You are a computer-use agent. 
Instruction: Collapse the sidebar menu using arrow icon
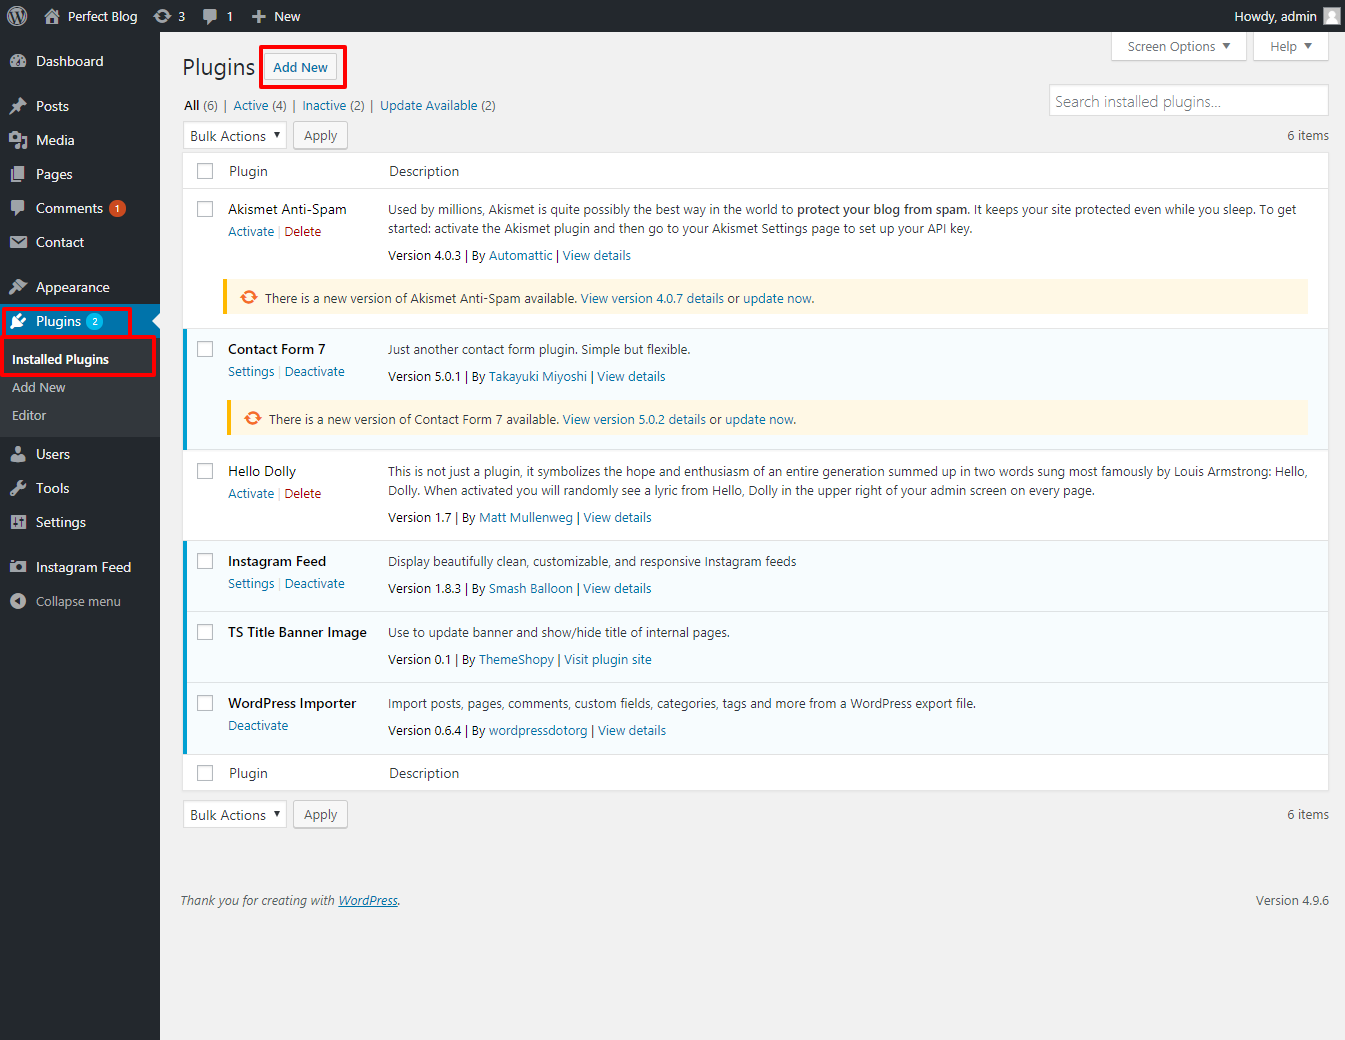tap(18, 601)
